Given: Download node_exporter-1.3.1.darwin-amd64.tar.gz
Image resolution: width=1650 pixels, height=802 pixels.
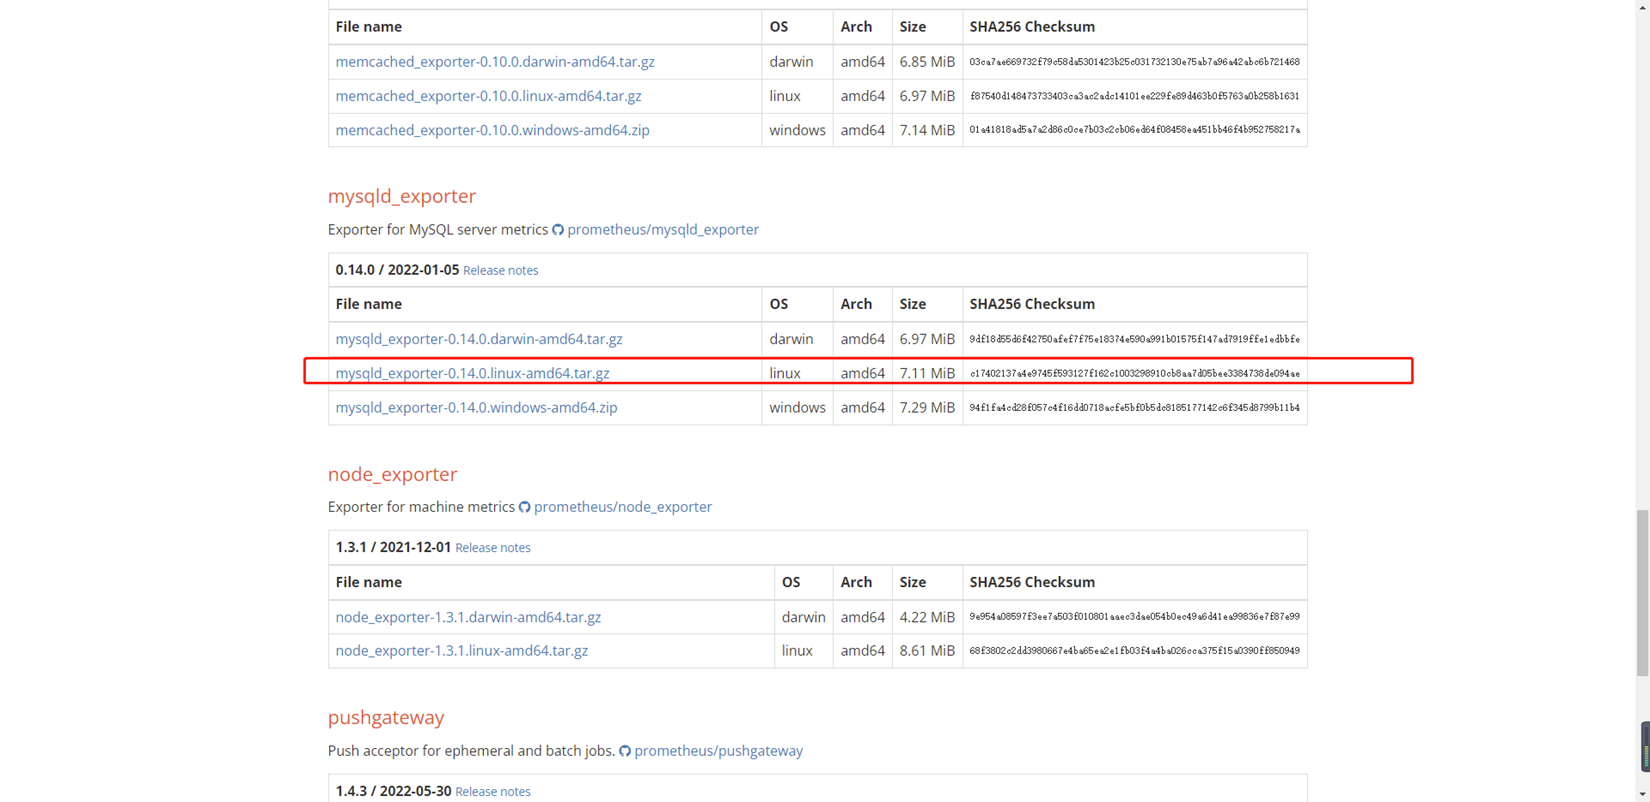Looking at the screenshot, I should tap(468, 617).
